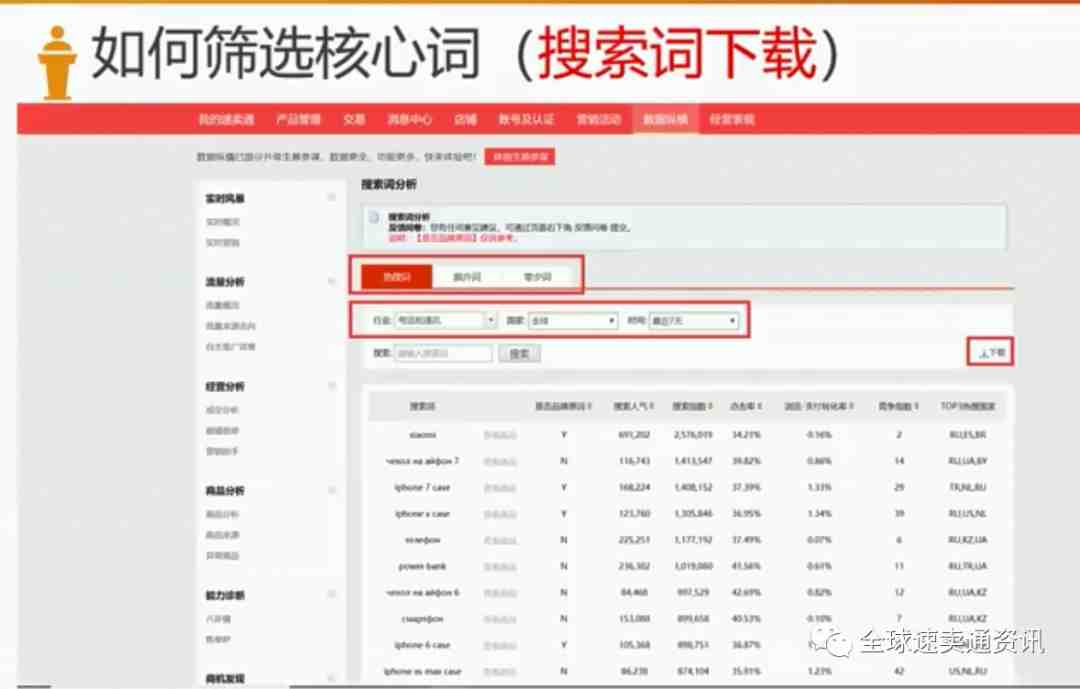Open the 行业 industry dropdown
1080x689 pixels.
click(x=446, y=320)
